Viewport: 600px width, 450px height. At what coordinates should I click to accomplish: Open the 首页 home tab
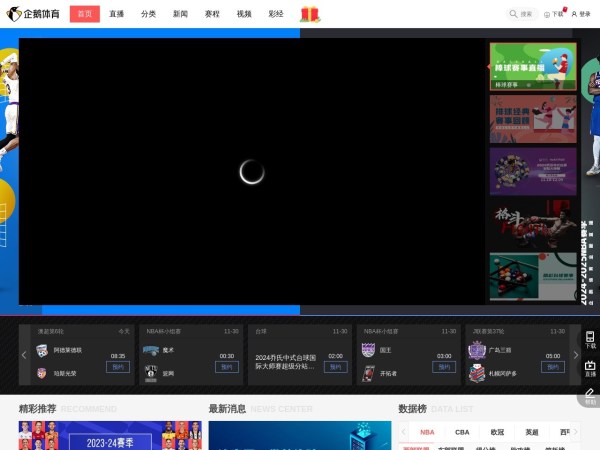coord(85,14)
